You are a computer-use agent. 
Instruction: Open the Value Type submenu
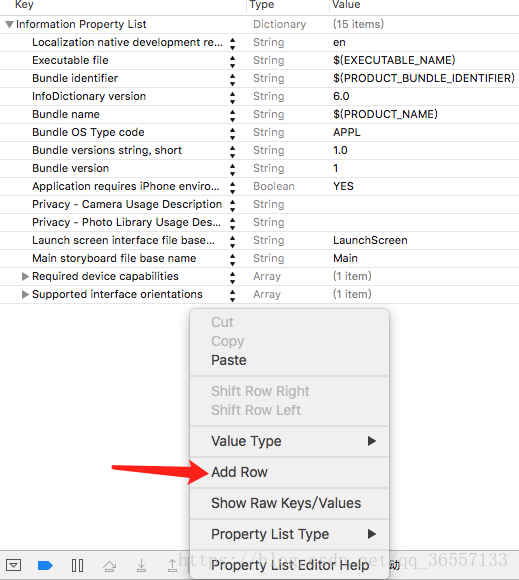tap(289, 441)
